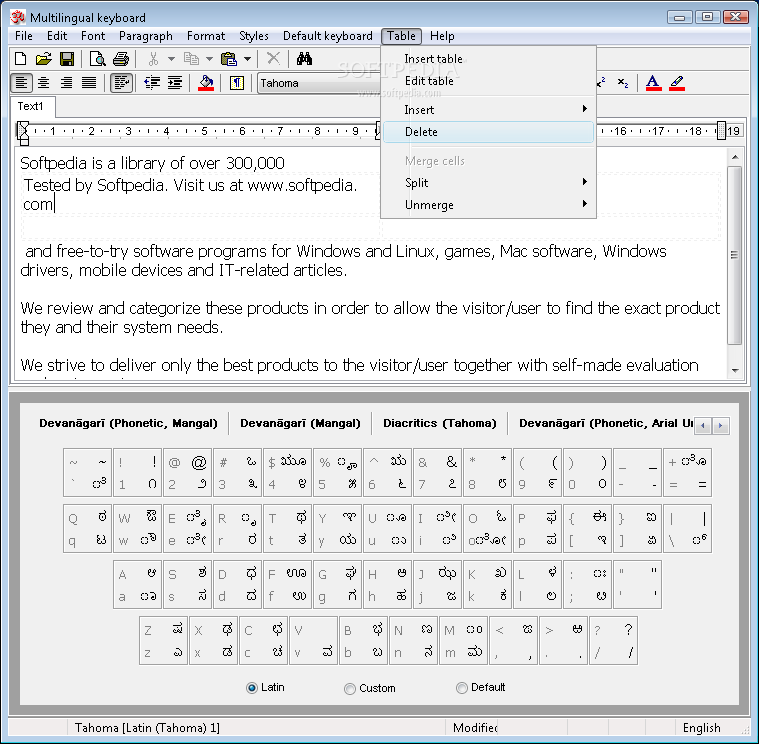
Task: Click the right margin marker on ruler
Action: pyautogui.click(x=721, y=131)
